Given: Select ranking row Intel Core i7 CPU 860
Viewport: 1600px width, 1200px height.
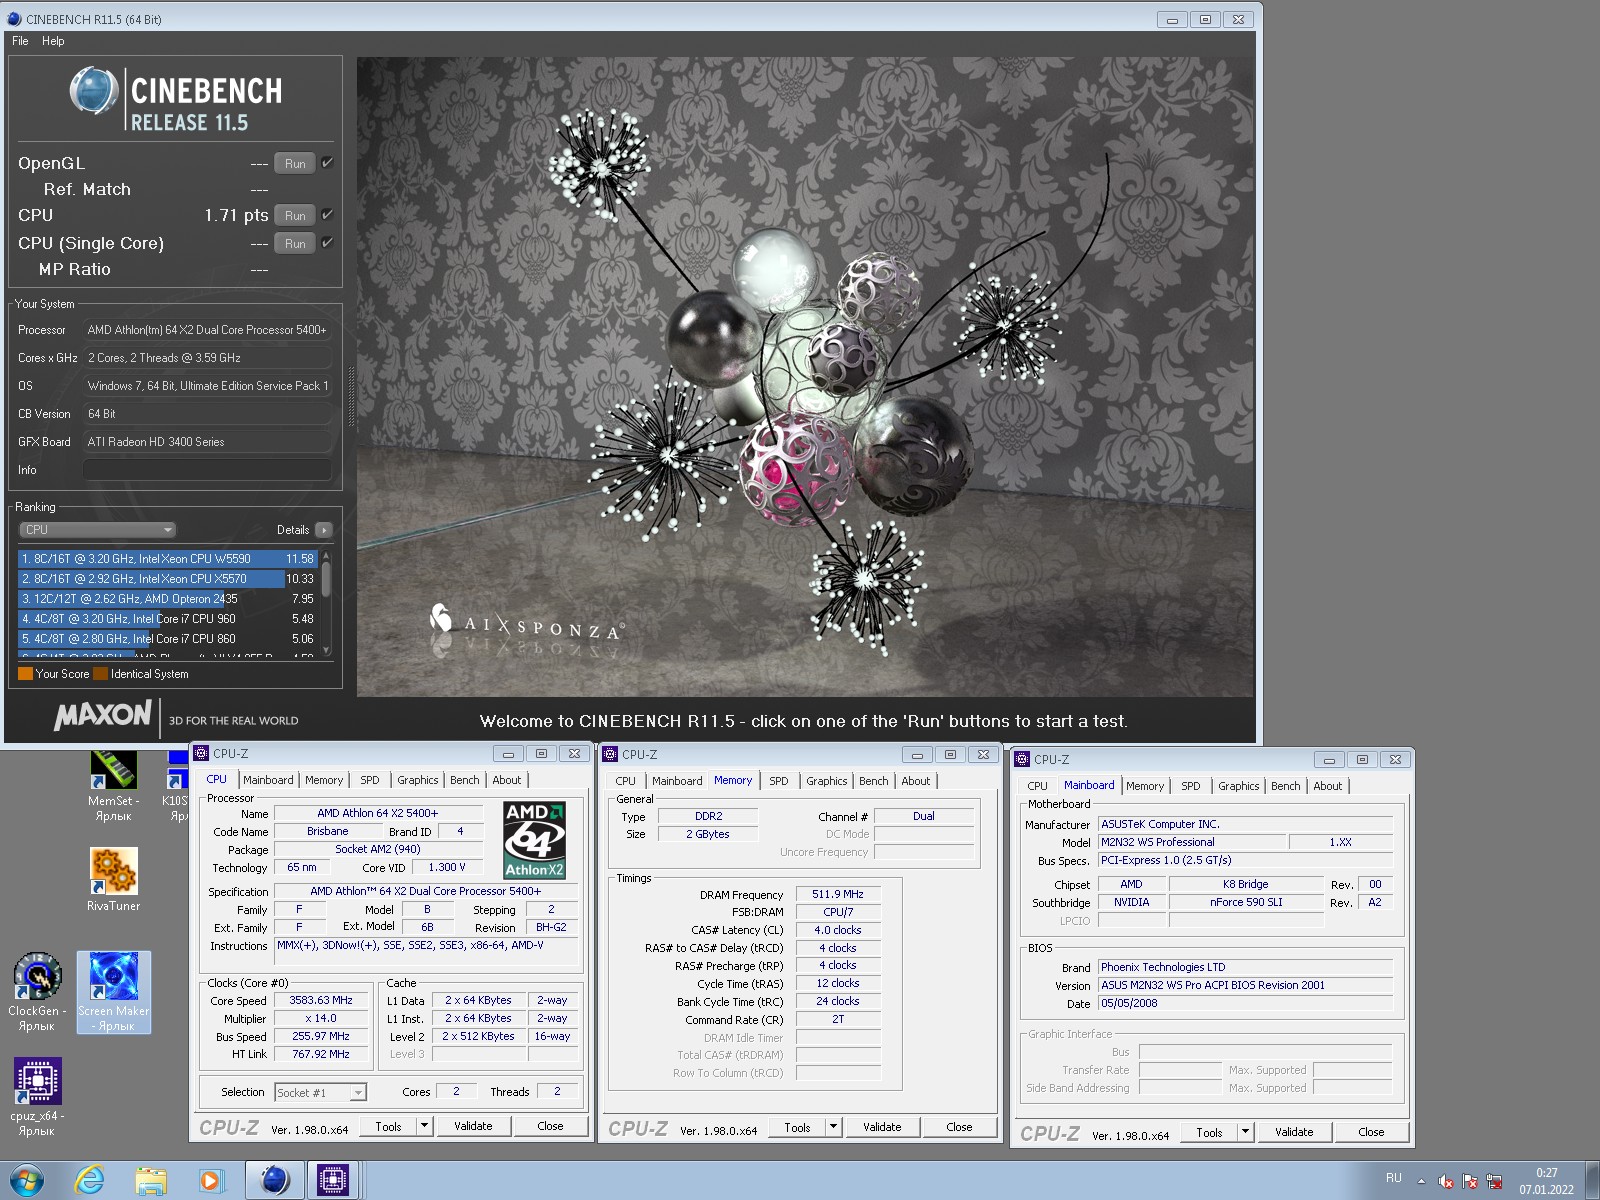Looking at the screenshot, I should (168, 639).
